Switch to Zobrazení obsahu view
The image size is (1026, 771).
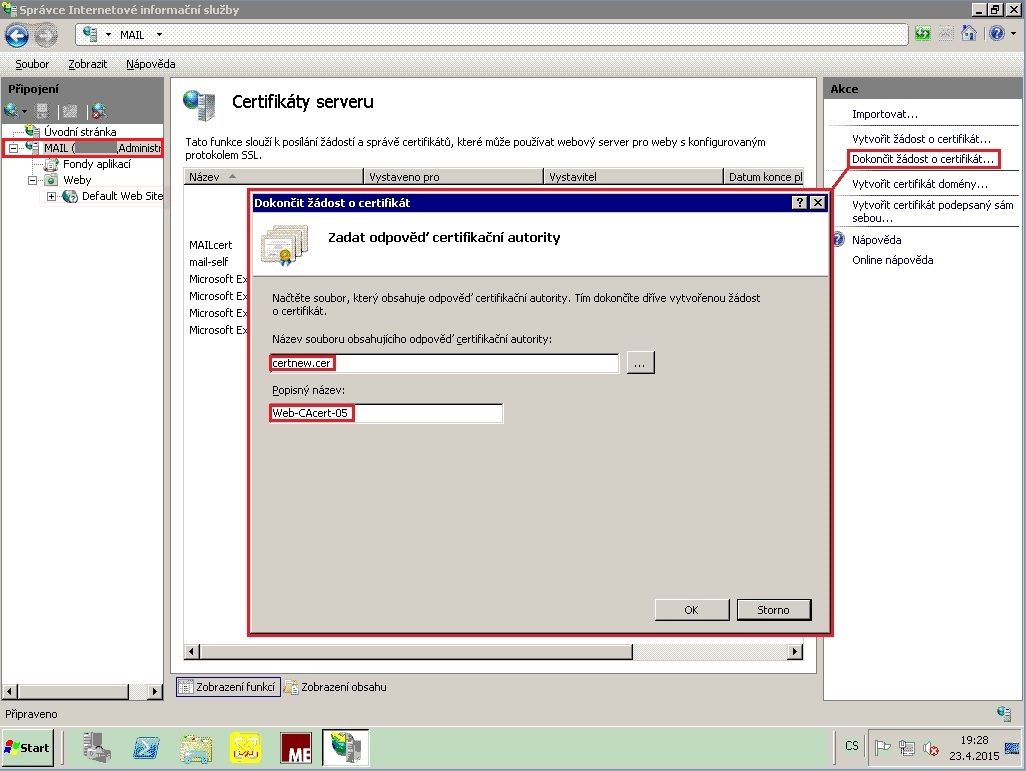click(336, 687)
